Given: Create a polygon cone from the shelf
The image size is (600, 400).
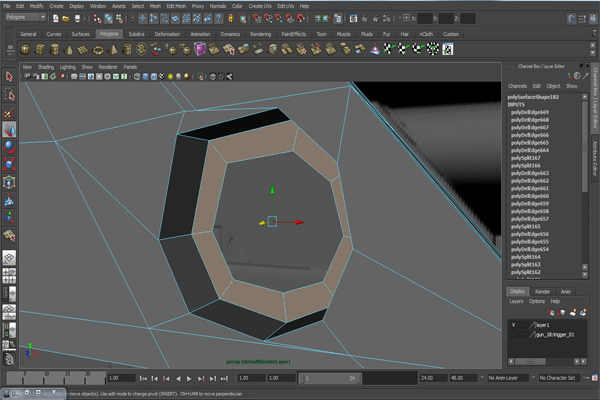Looking at the screenshot, I should [x=69, y=49].
